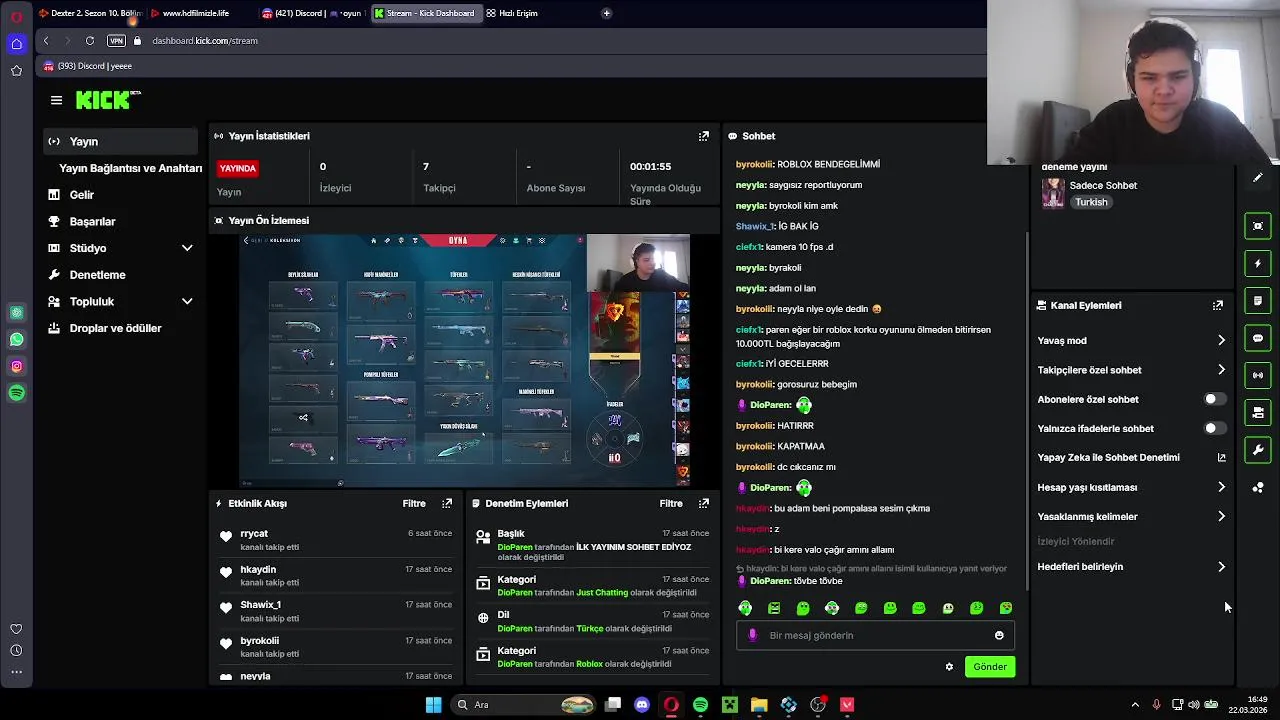This screenshot has width=1280, height=720.
Task: Open Filtre in Denetim Eylemleri panel
Action: coord(671,503)
